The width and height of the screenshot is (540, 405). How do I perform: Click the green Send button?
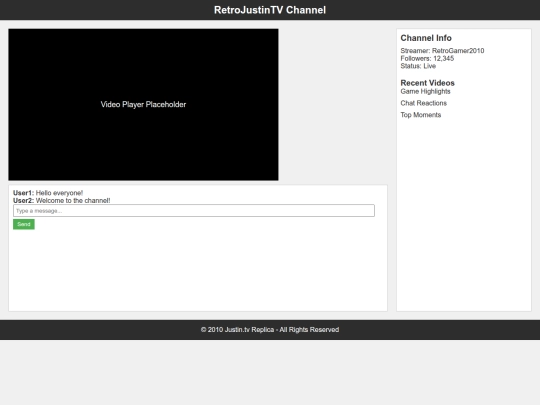click(24, 224)
